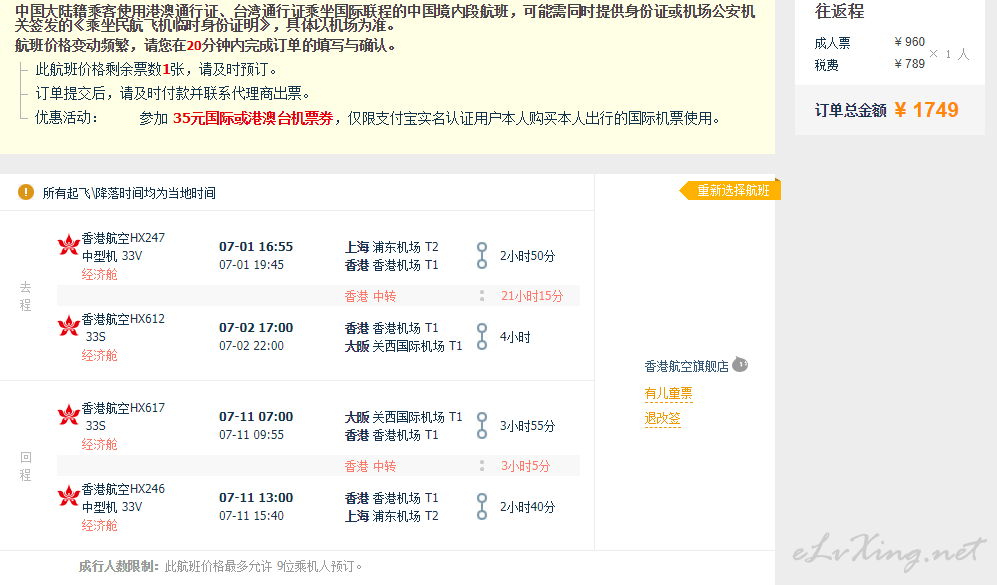Click the adult ticket price ¥ 960
The image size is (997, 585).
click(x=910, y=42)
